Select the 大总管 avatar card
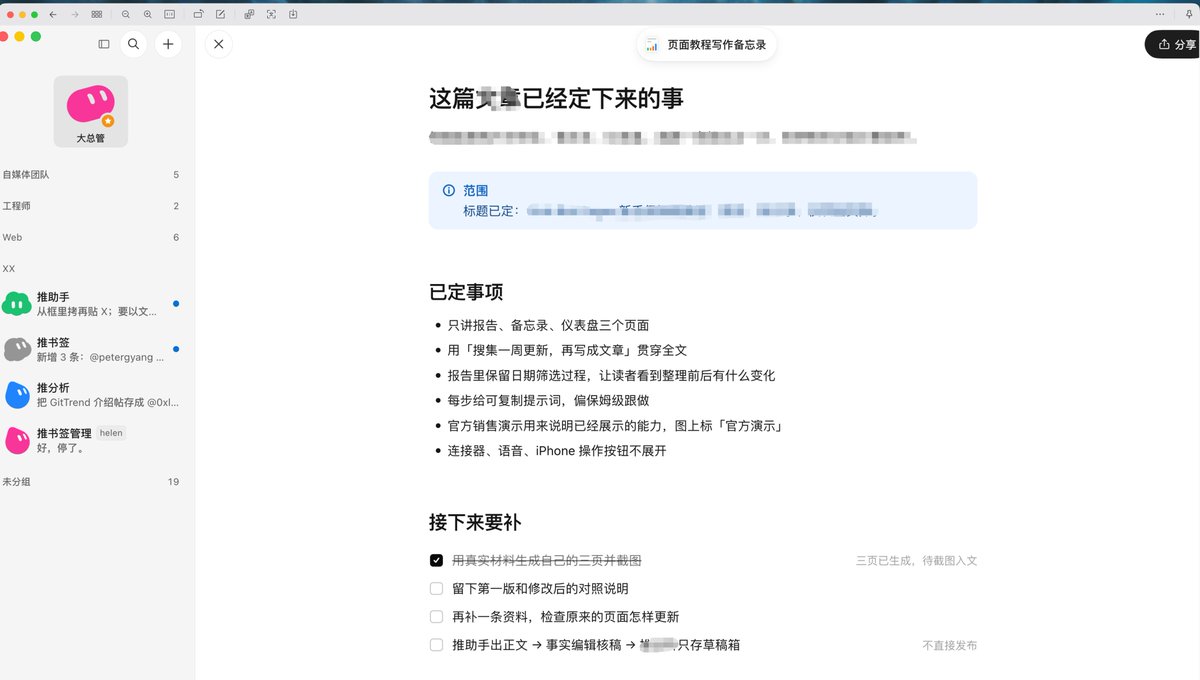The width and height of the screenshot is (1200, 680). [91, 111]
